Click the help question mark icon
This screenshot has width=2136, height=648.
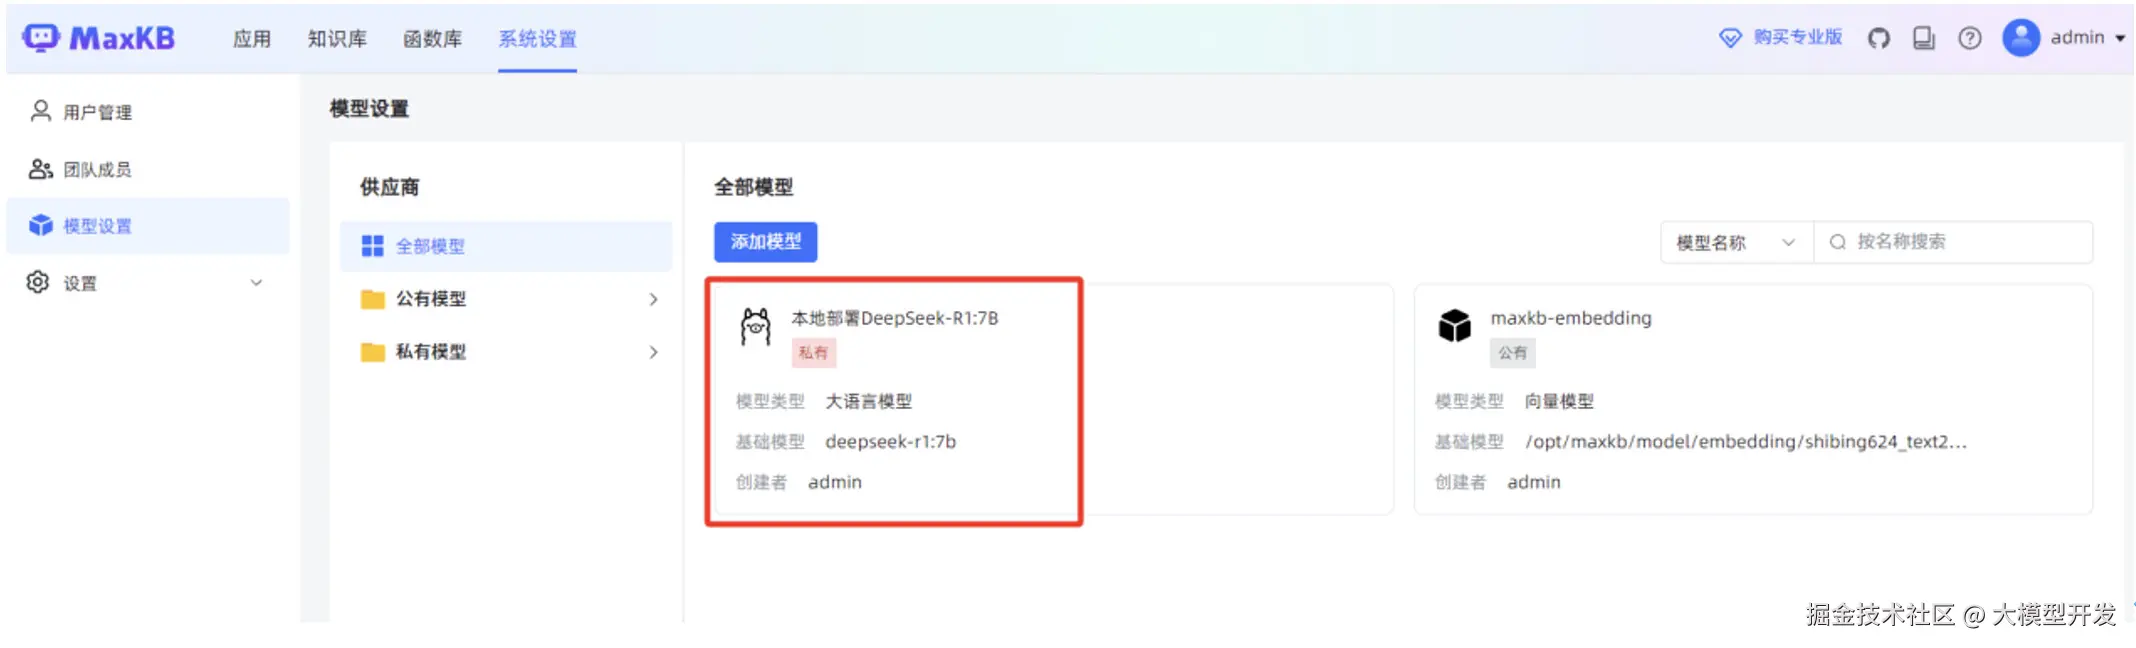pyautogui.click(x=1970, y=38)
